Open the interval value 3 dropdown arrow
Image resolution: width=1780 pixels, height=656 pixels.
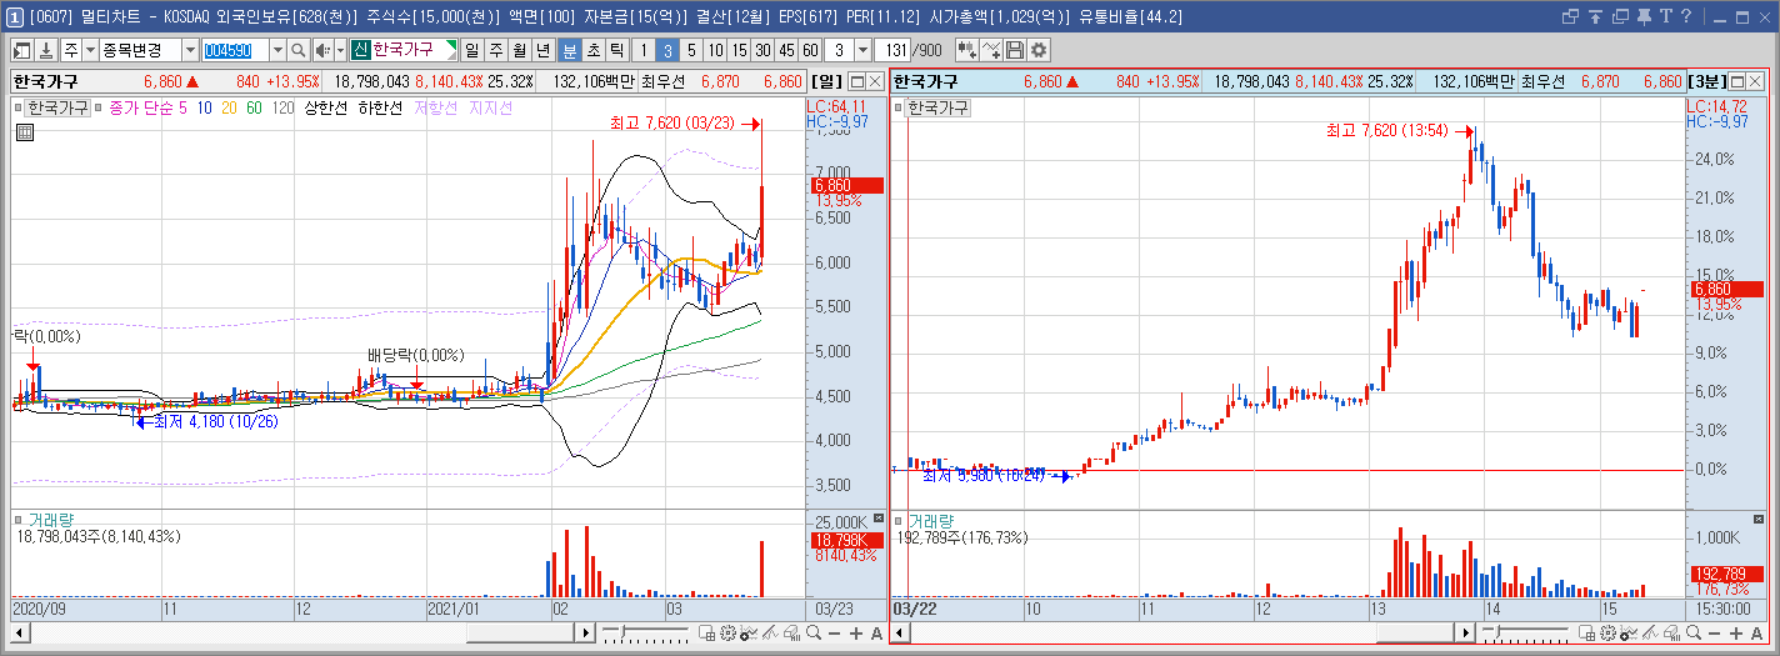click(862, 50)
